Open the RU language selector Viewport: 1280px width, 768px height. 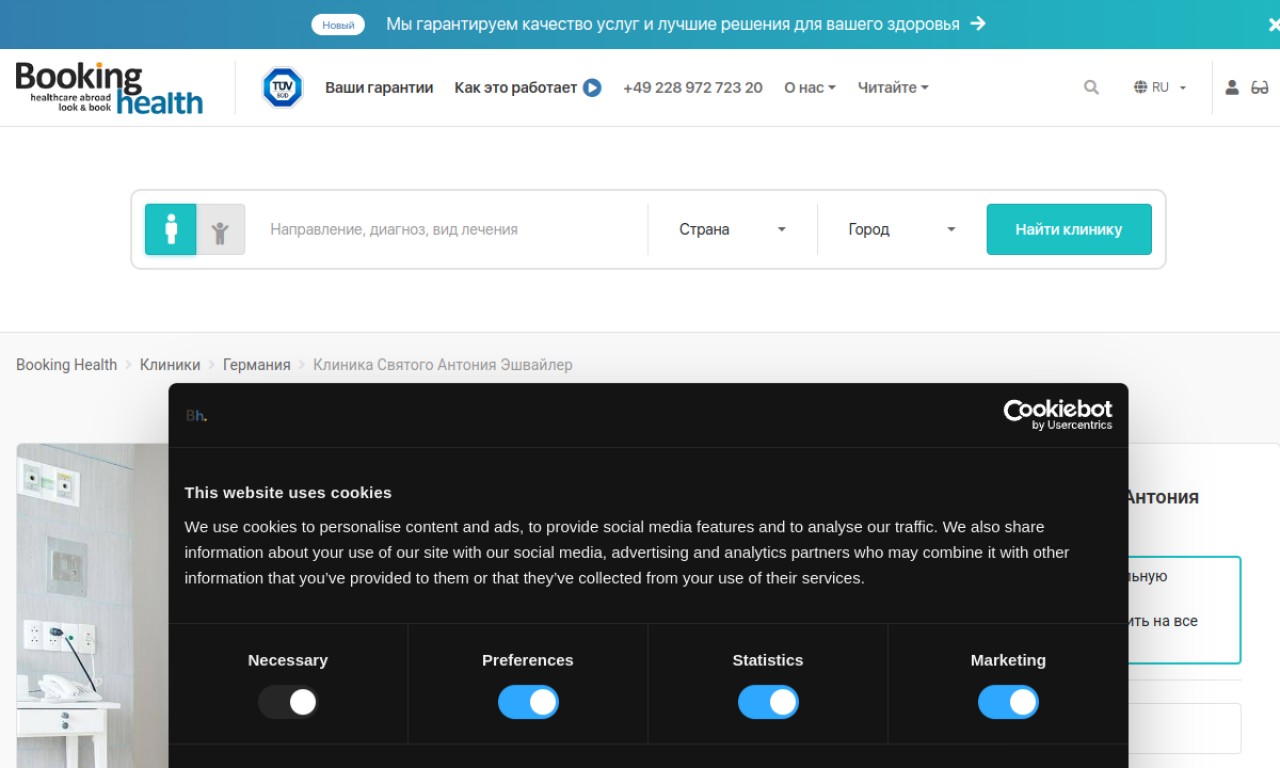pyautogui.click(x=1160, y=88)
